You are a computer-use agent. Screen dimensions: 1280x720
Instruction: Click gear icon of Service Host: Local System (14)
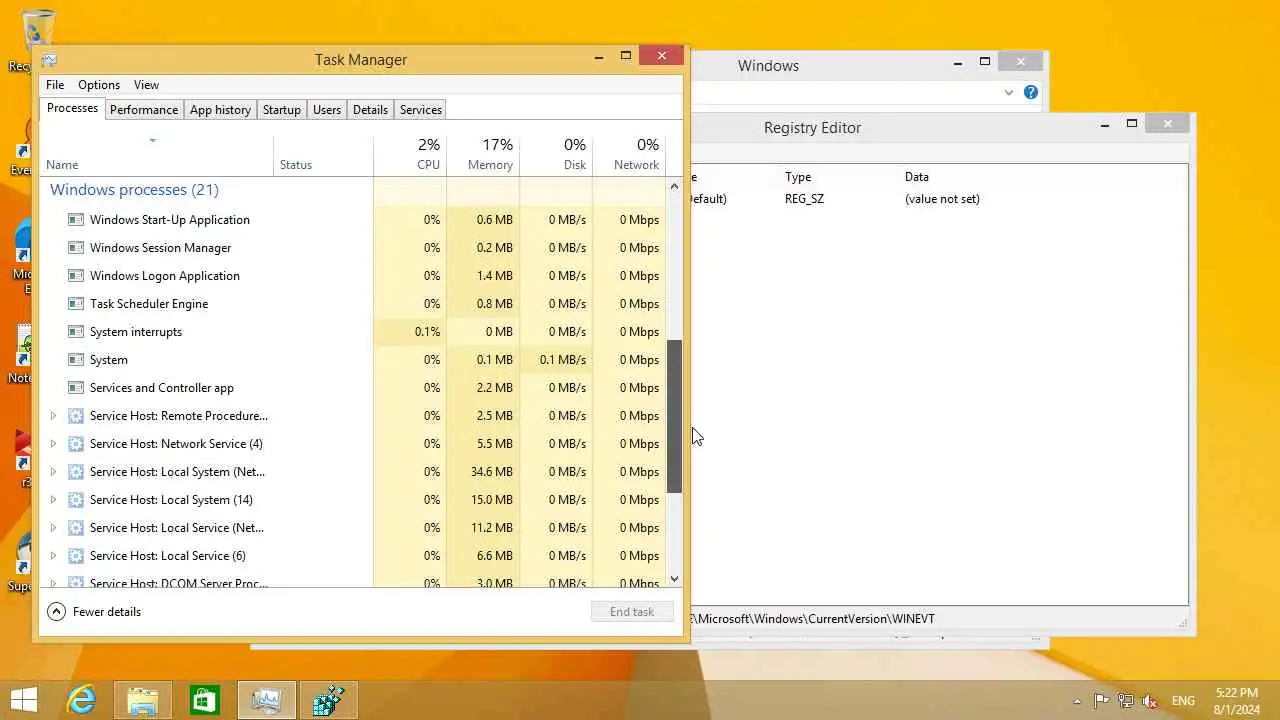click(76, 499)
